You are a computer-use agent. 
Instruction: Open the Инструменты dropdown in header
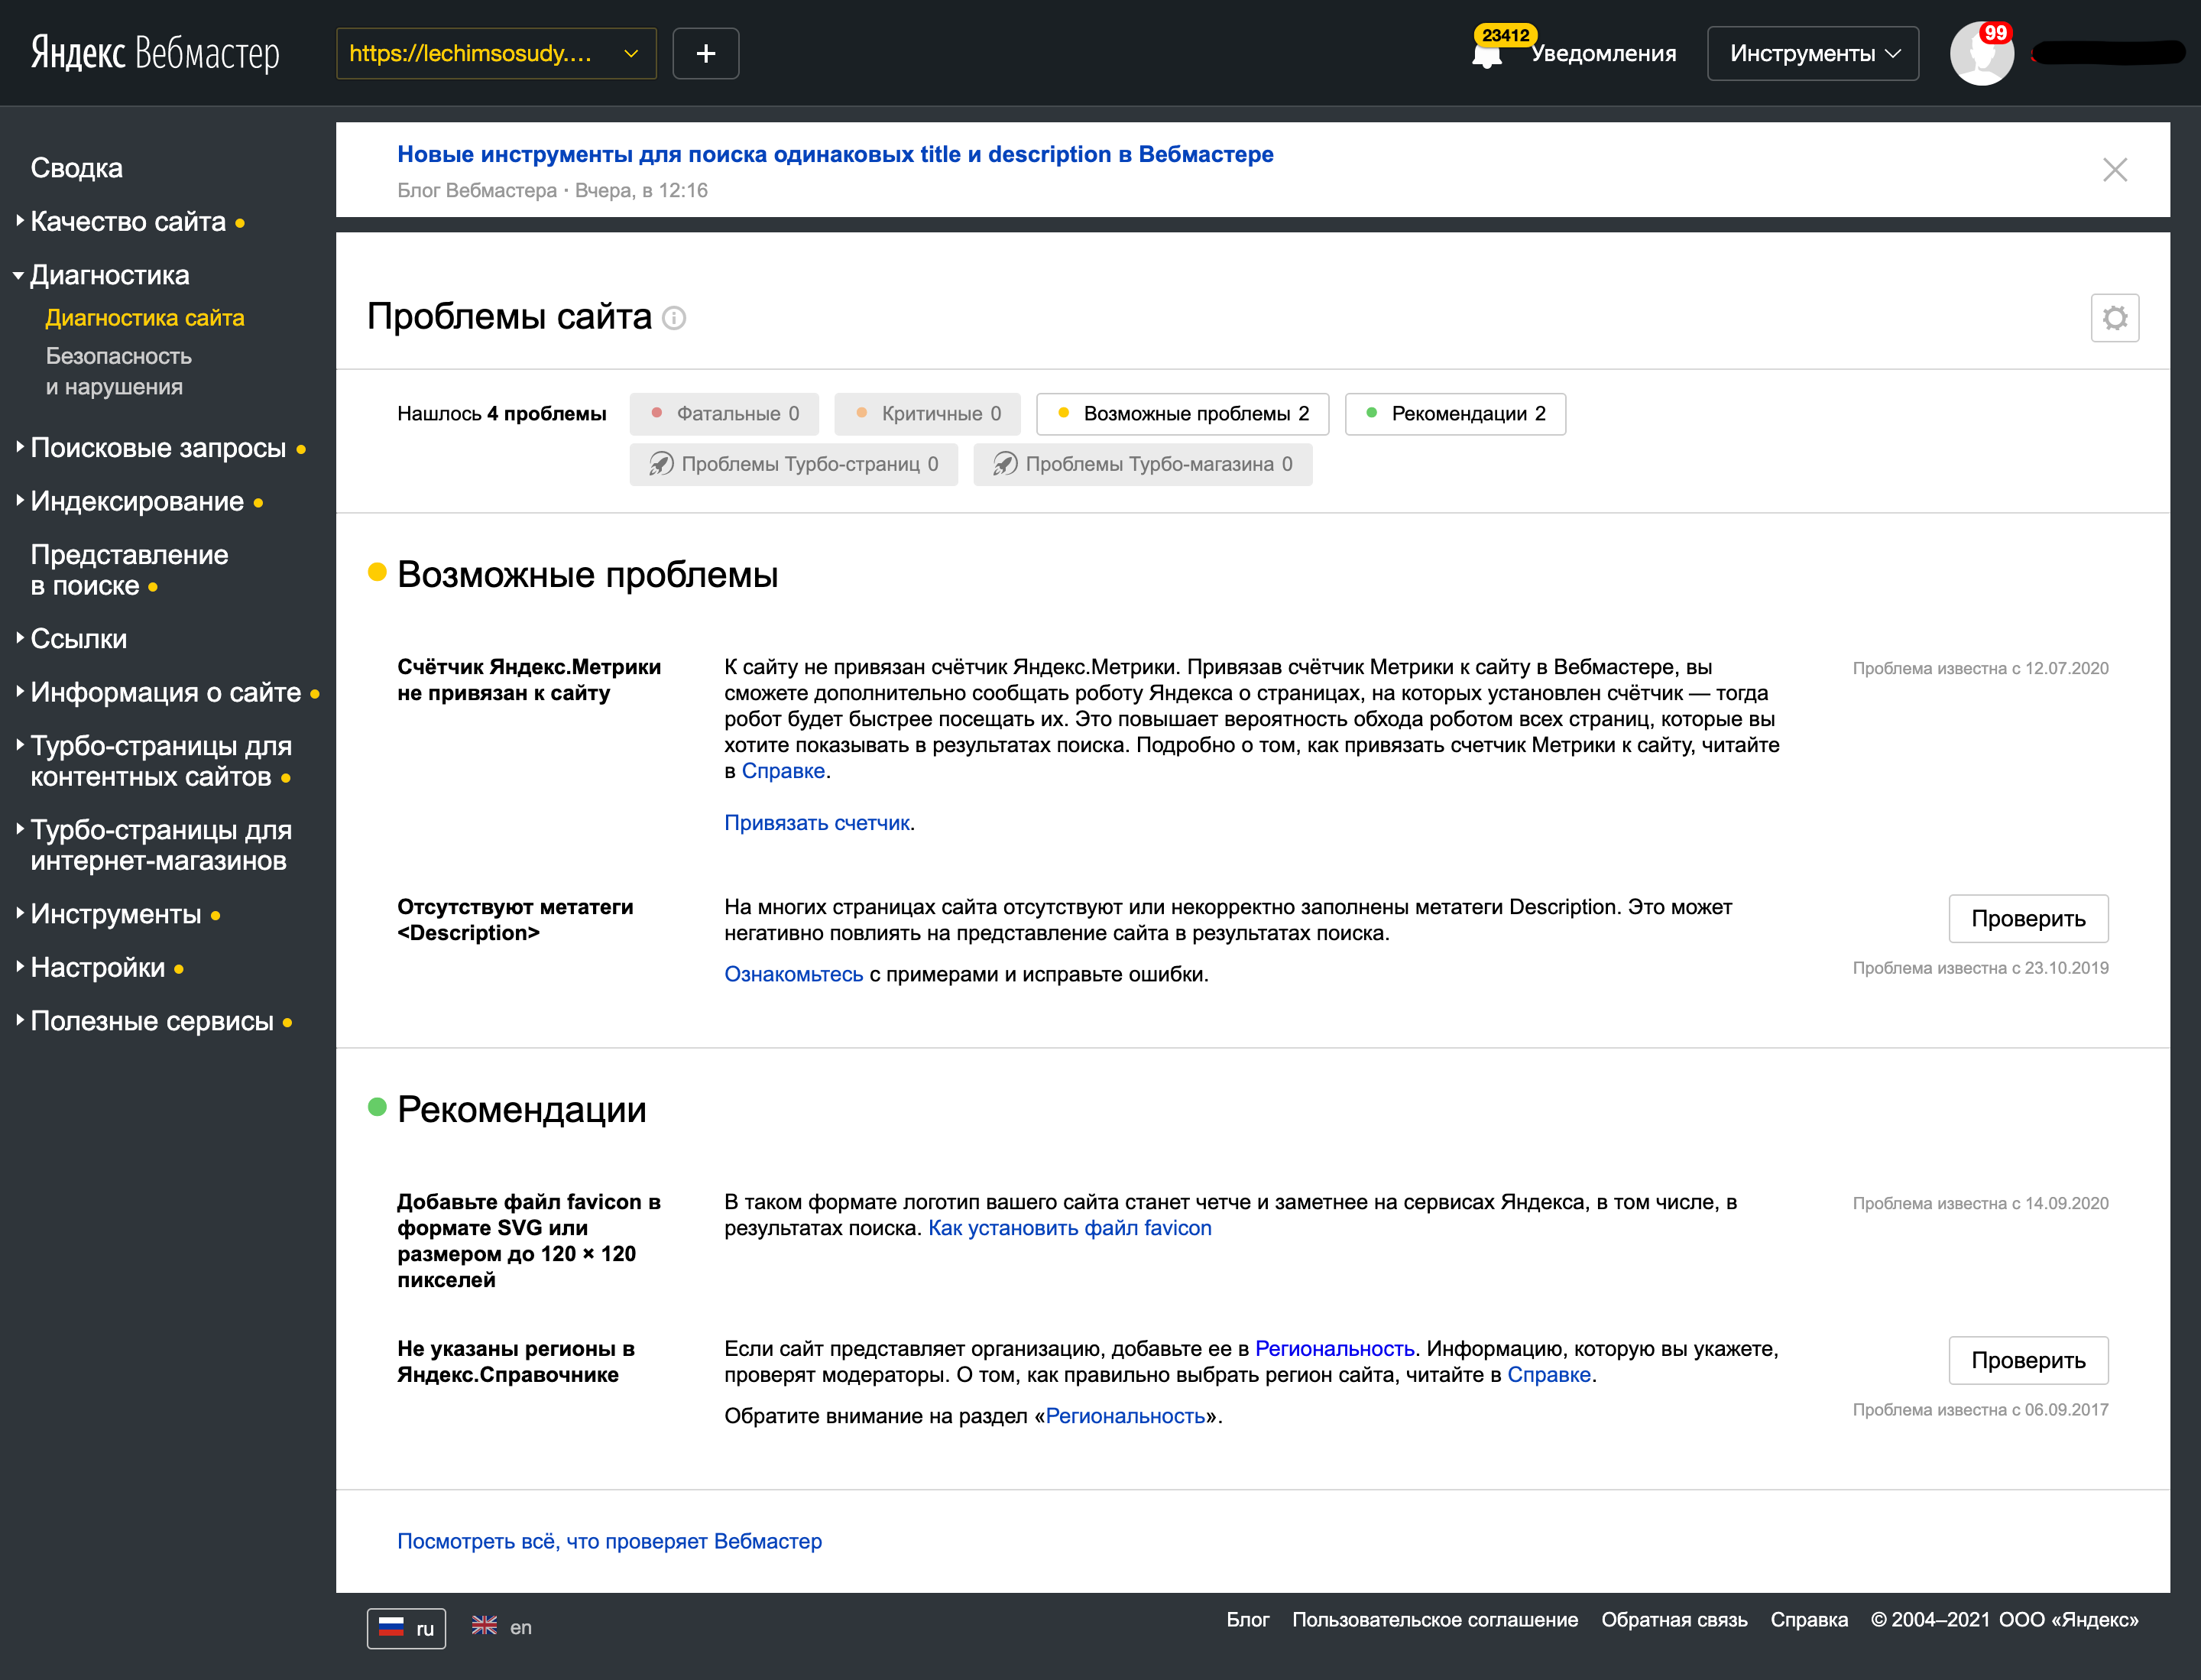point(1812,54)
